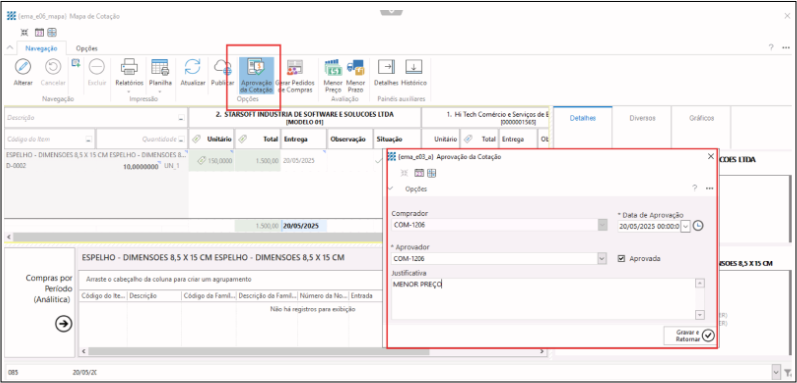Click the arrow circle under Compras por Período
The image size is (797, 383).
[64, 324]
